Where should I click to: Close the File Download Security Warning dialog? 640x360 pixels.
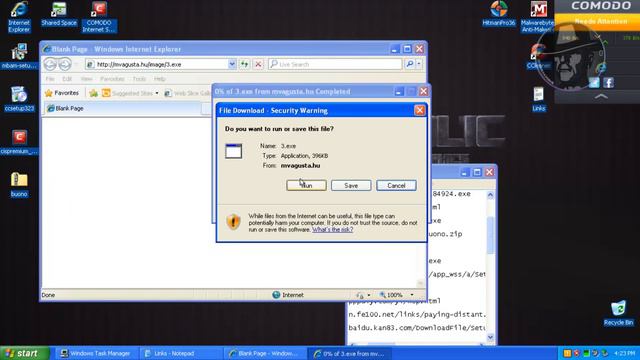point(420,110)
